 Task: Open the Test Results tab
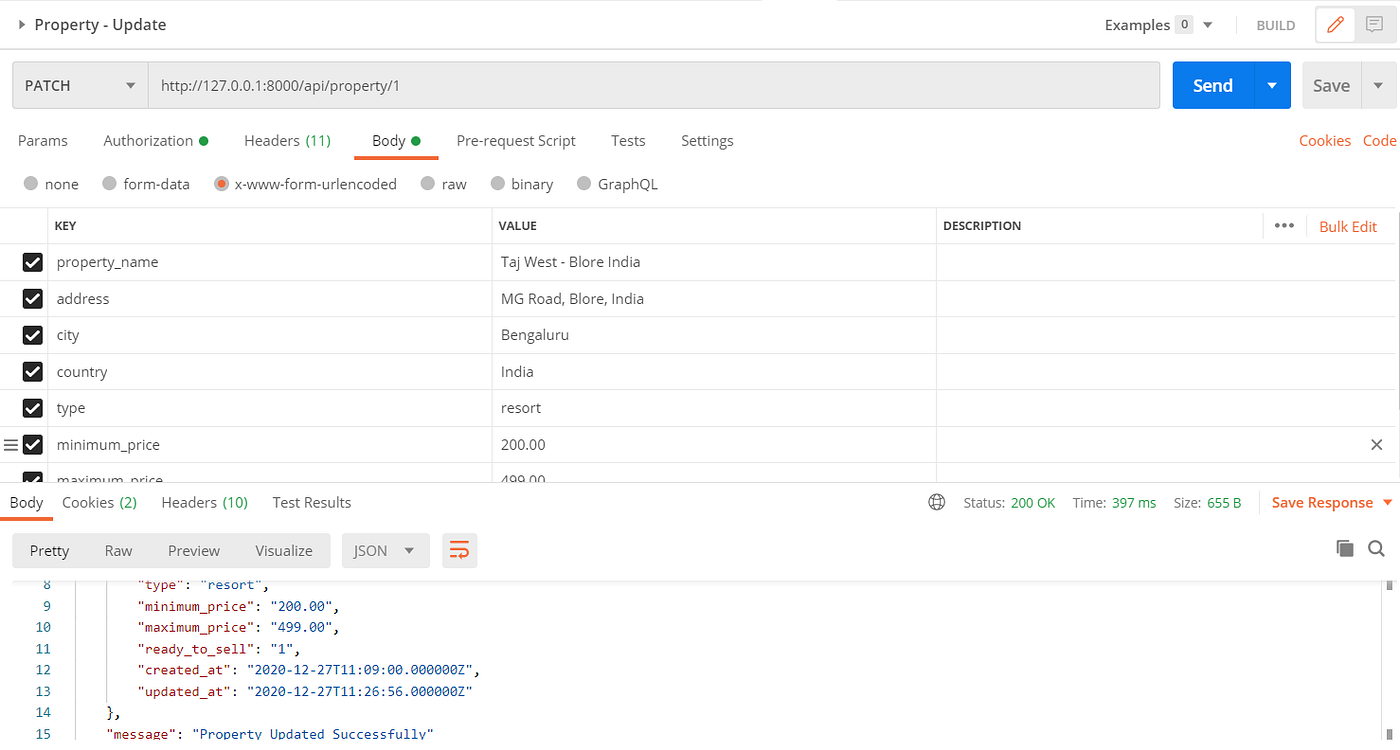coord(312,502)
